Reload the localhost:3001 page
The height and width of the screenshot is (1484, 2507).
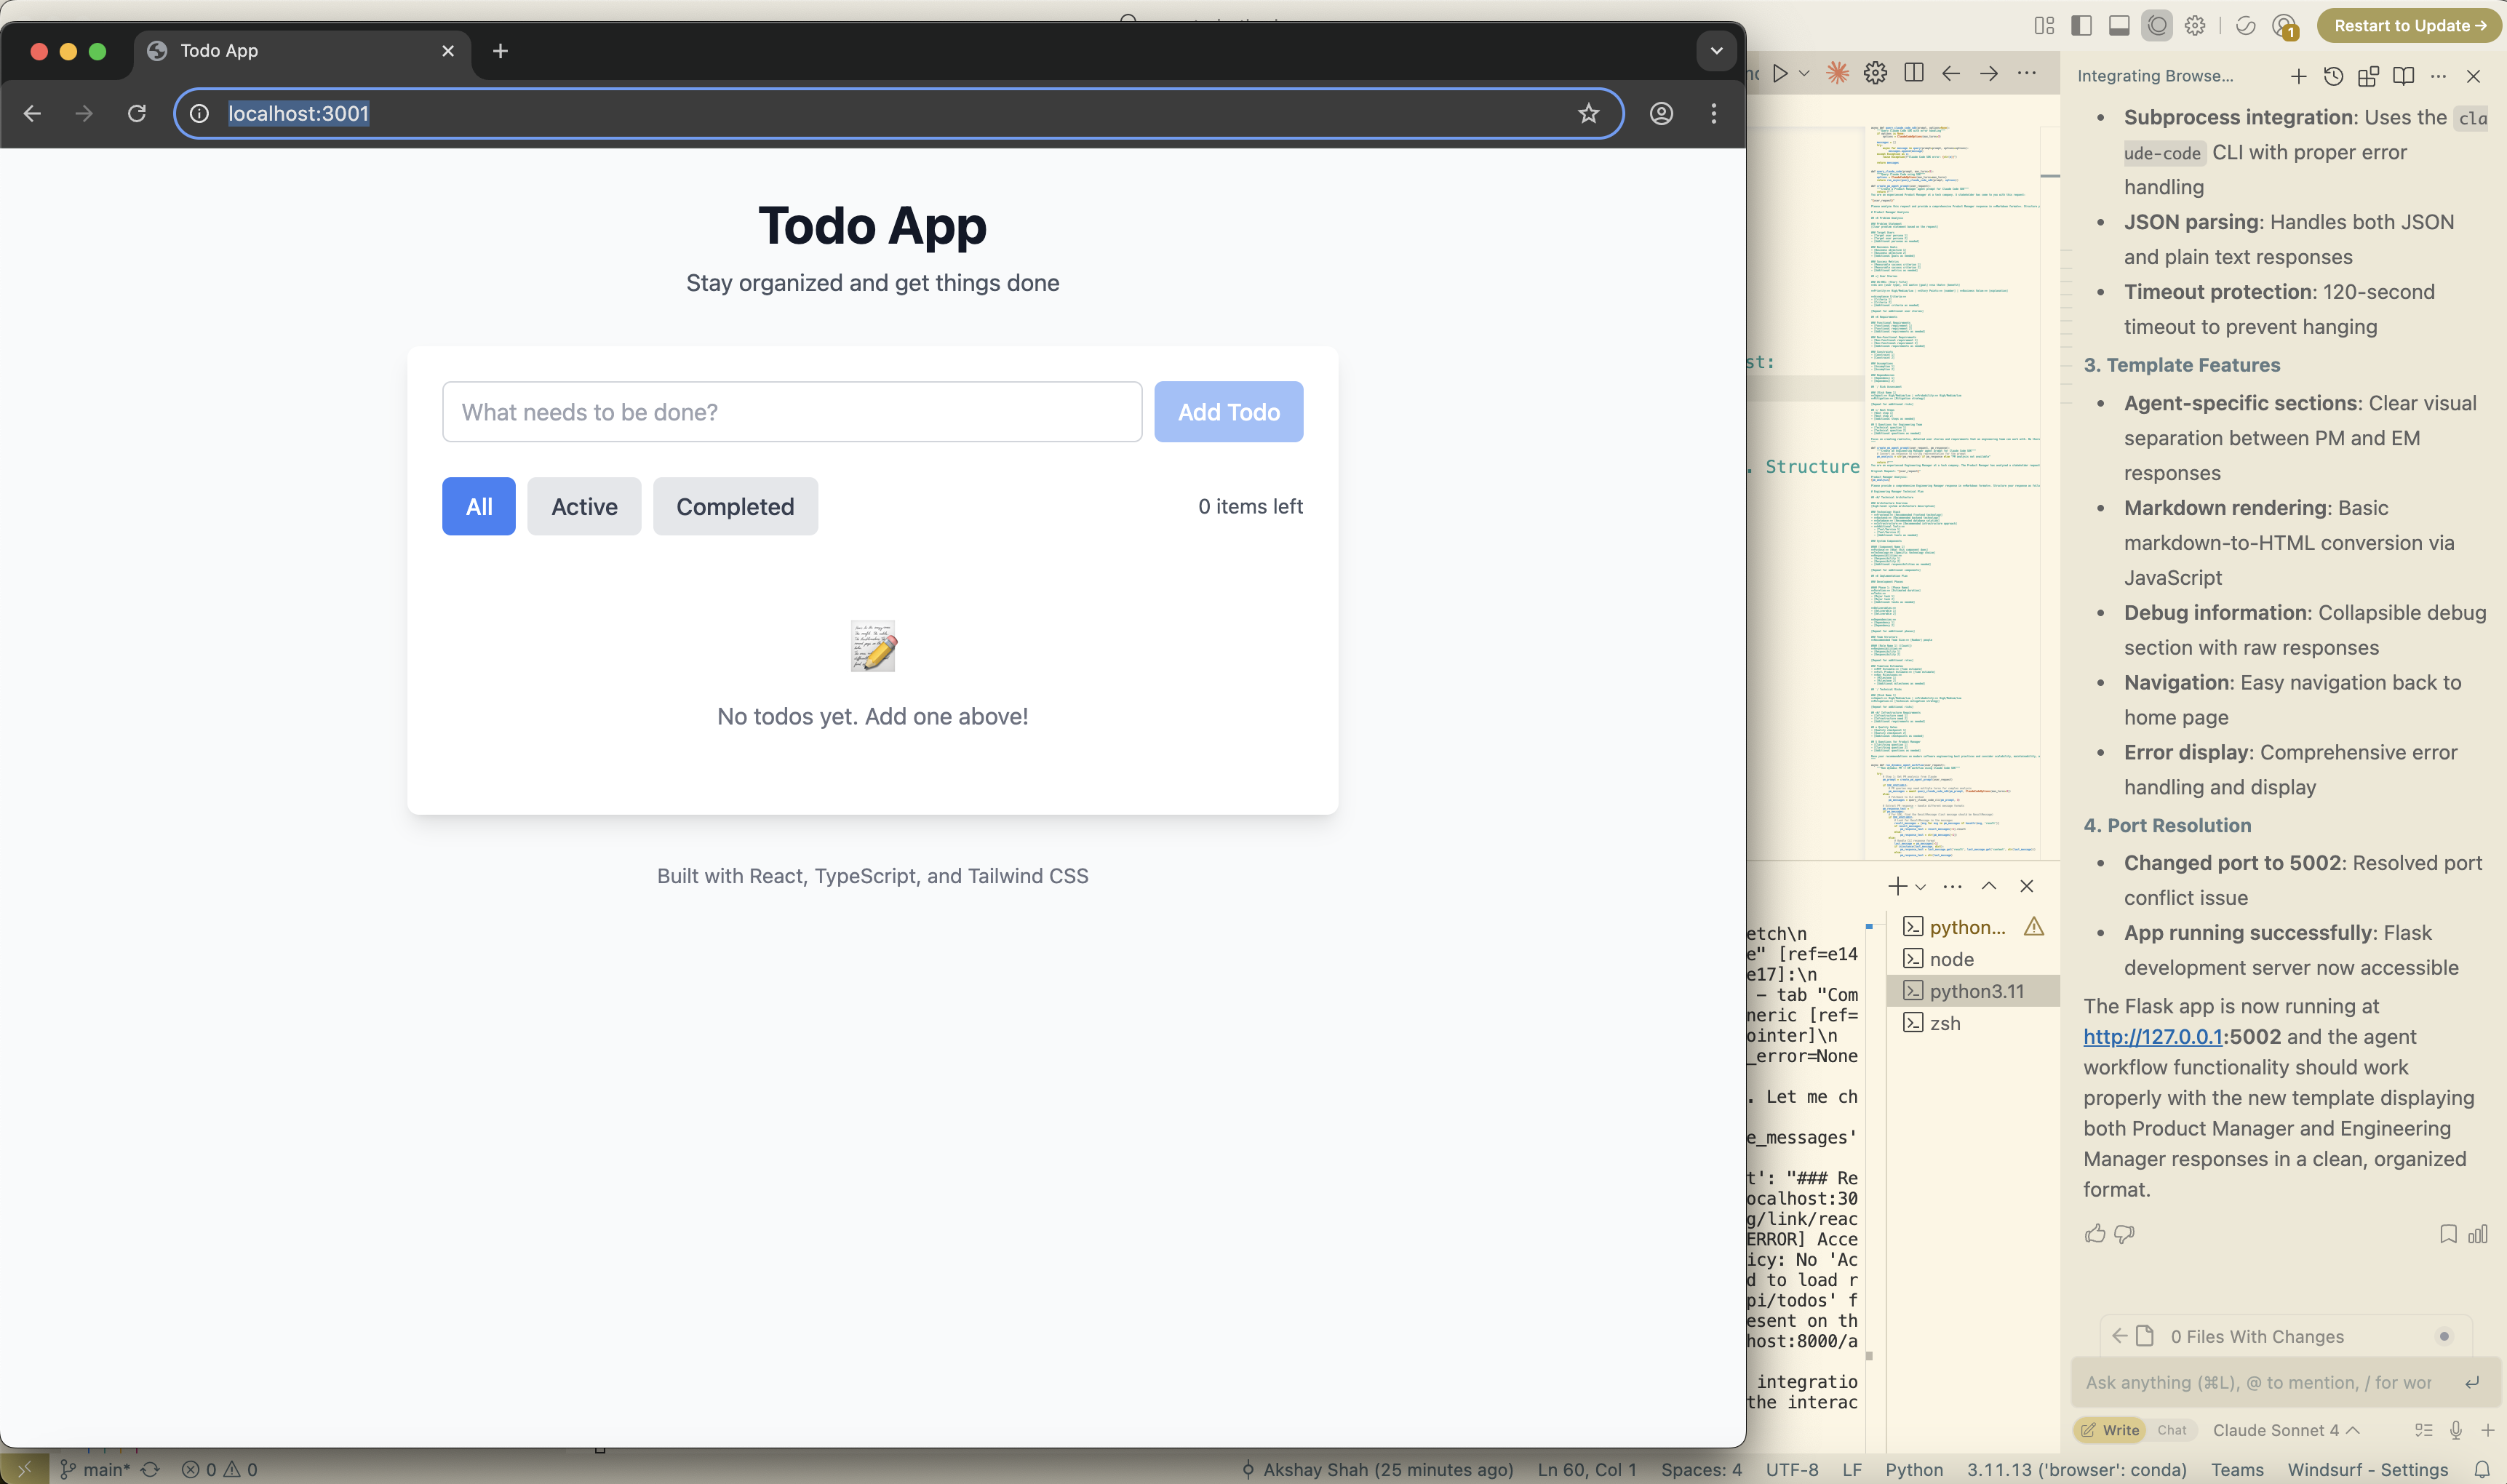pyautogui.click(x=137, y=114)
